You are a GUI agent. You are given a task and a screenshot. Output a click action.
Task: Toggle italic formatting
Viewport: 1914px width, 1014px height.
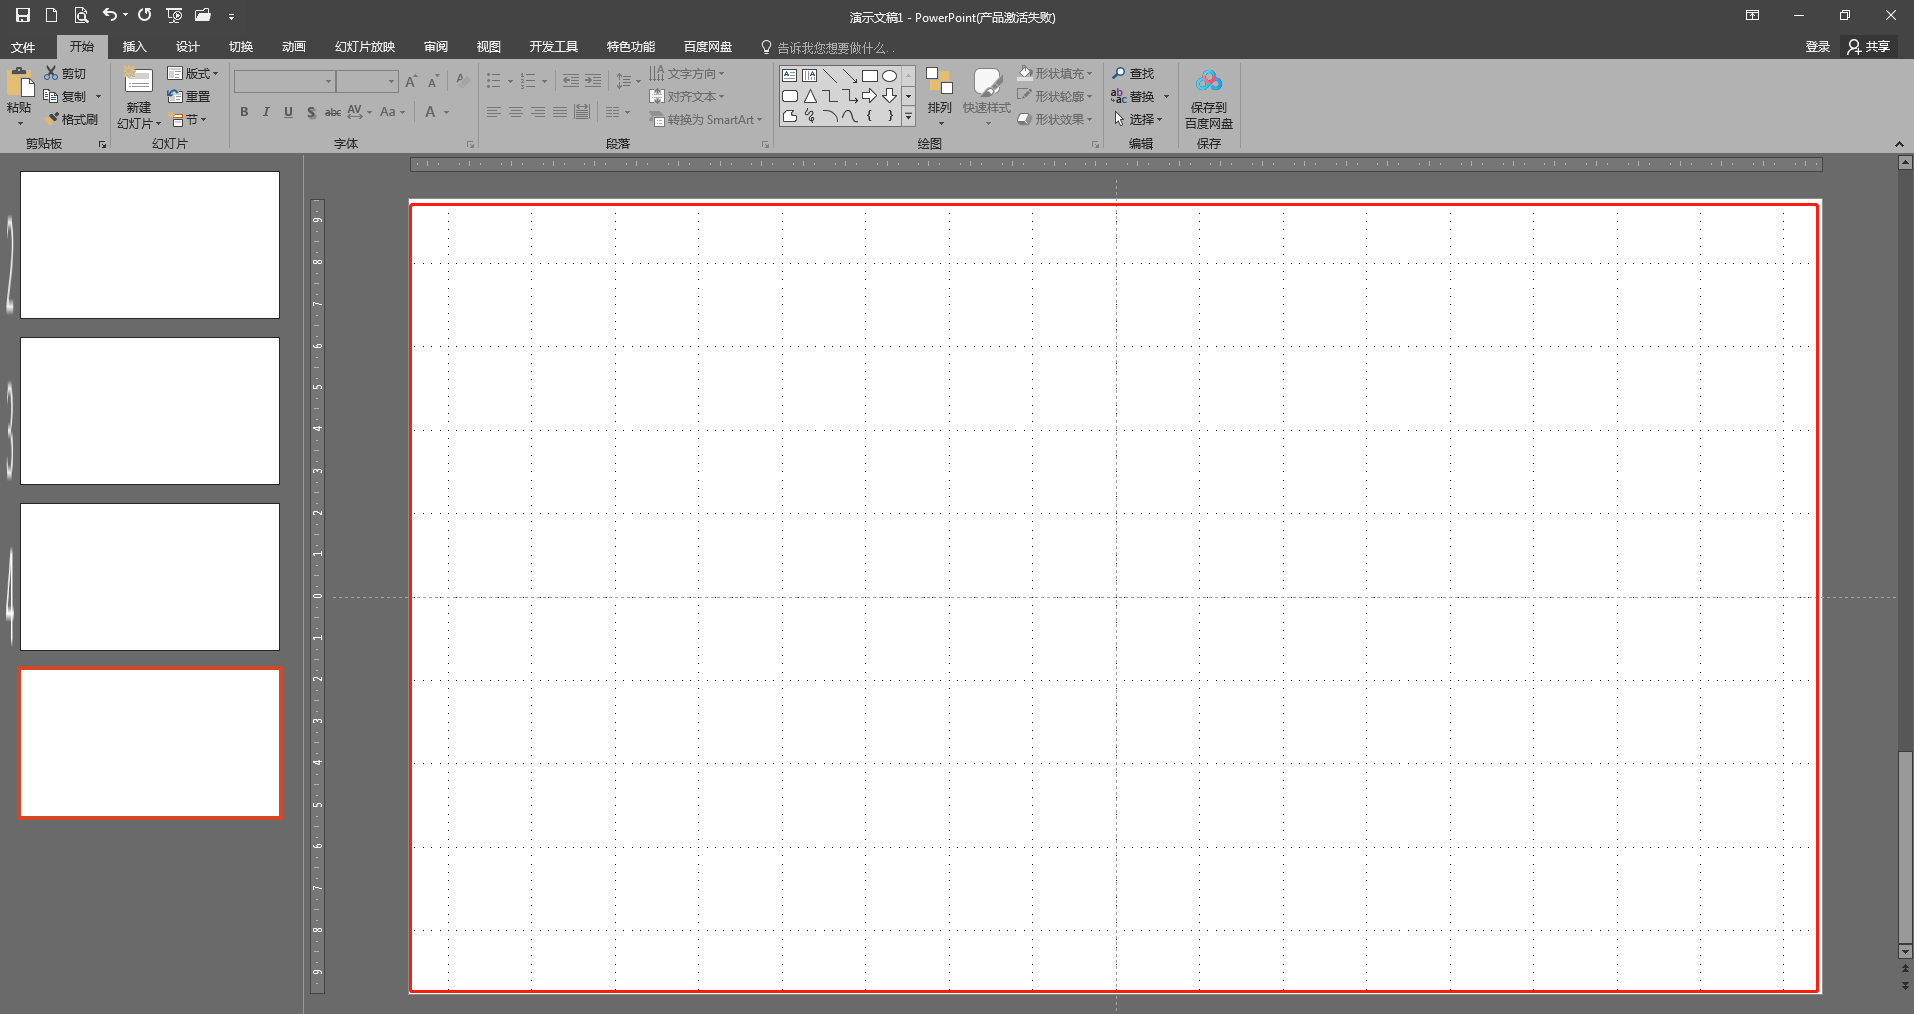(x=266, y=112)
